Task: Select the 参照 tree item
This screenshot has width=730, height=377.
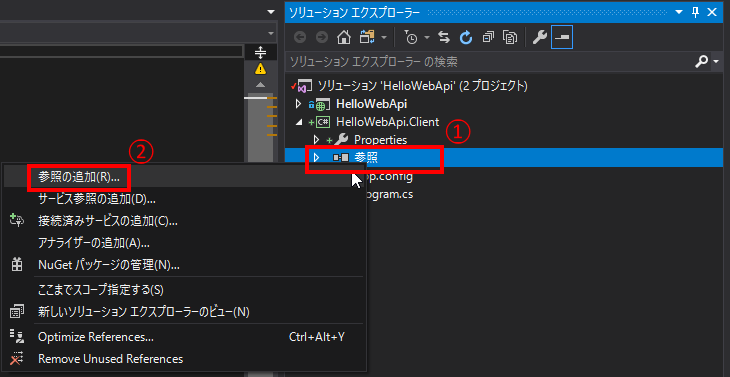Action: tap(366, 158)
